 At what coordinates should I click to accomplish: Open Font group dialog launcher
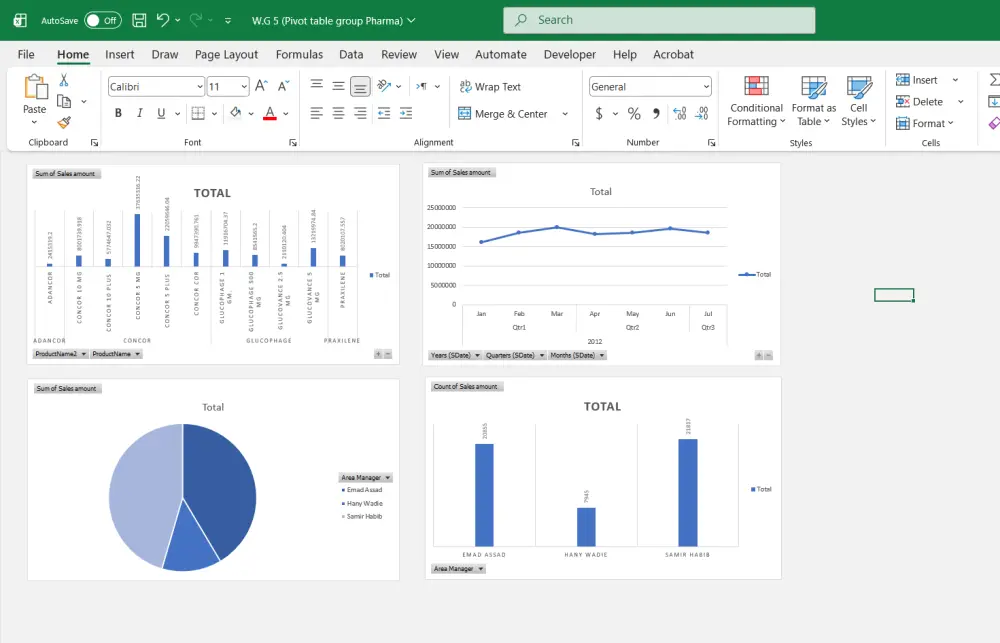click(293, 143)
